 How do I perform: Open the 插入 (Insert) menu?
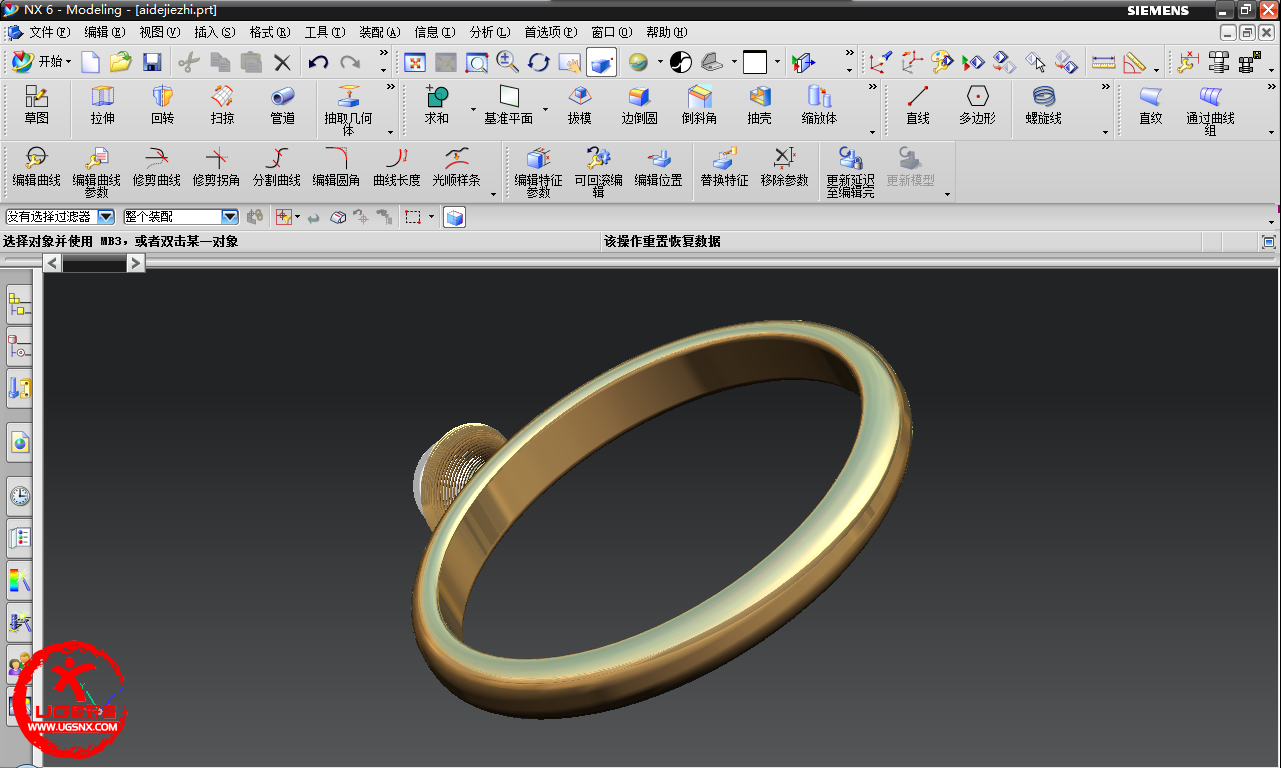(x=215, y=33)
